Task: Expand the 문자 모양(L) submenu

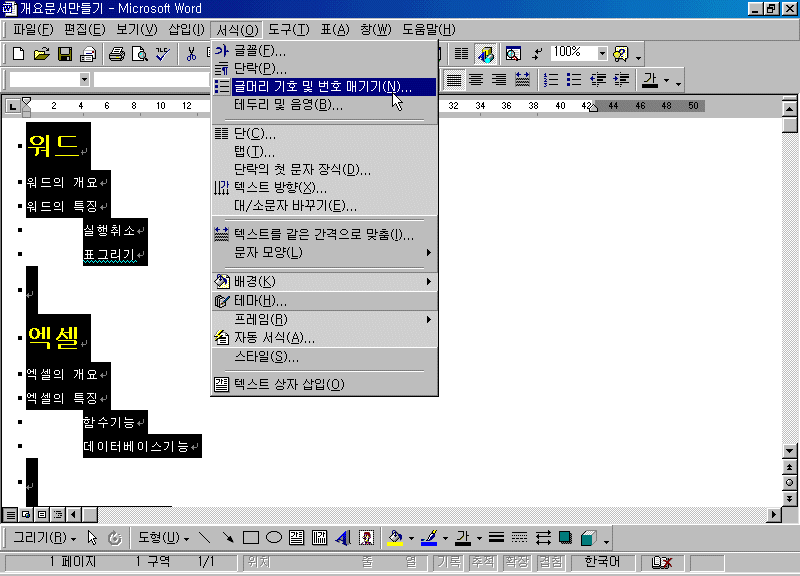Action: 324,253
